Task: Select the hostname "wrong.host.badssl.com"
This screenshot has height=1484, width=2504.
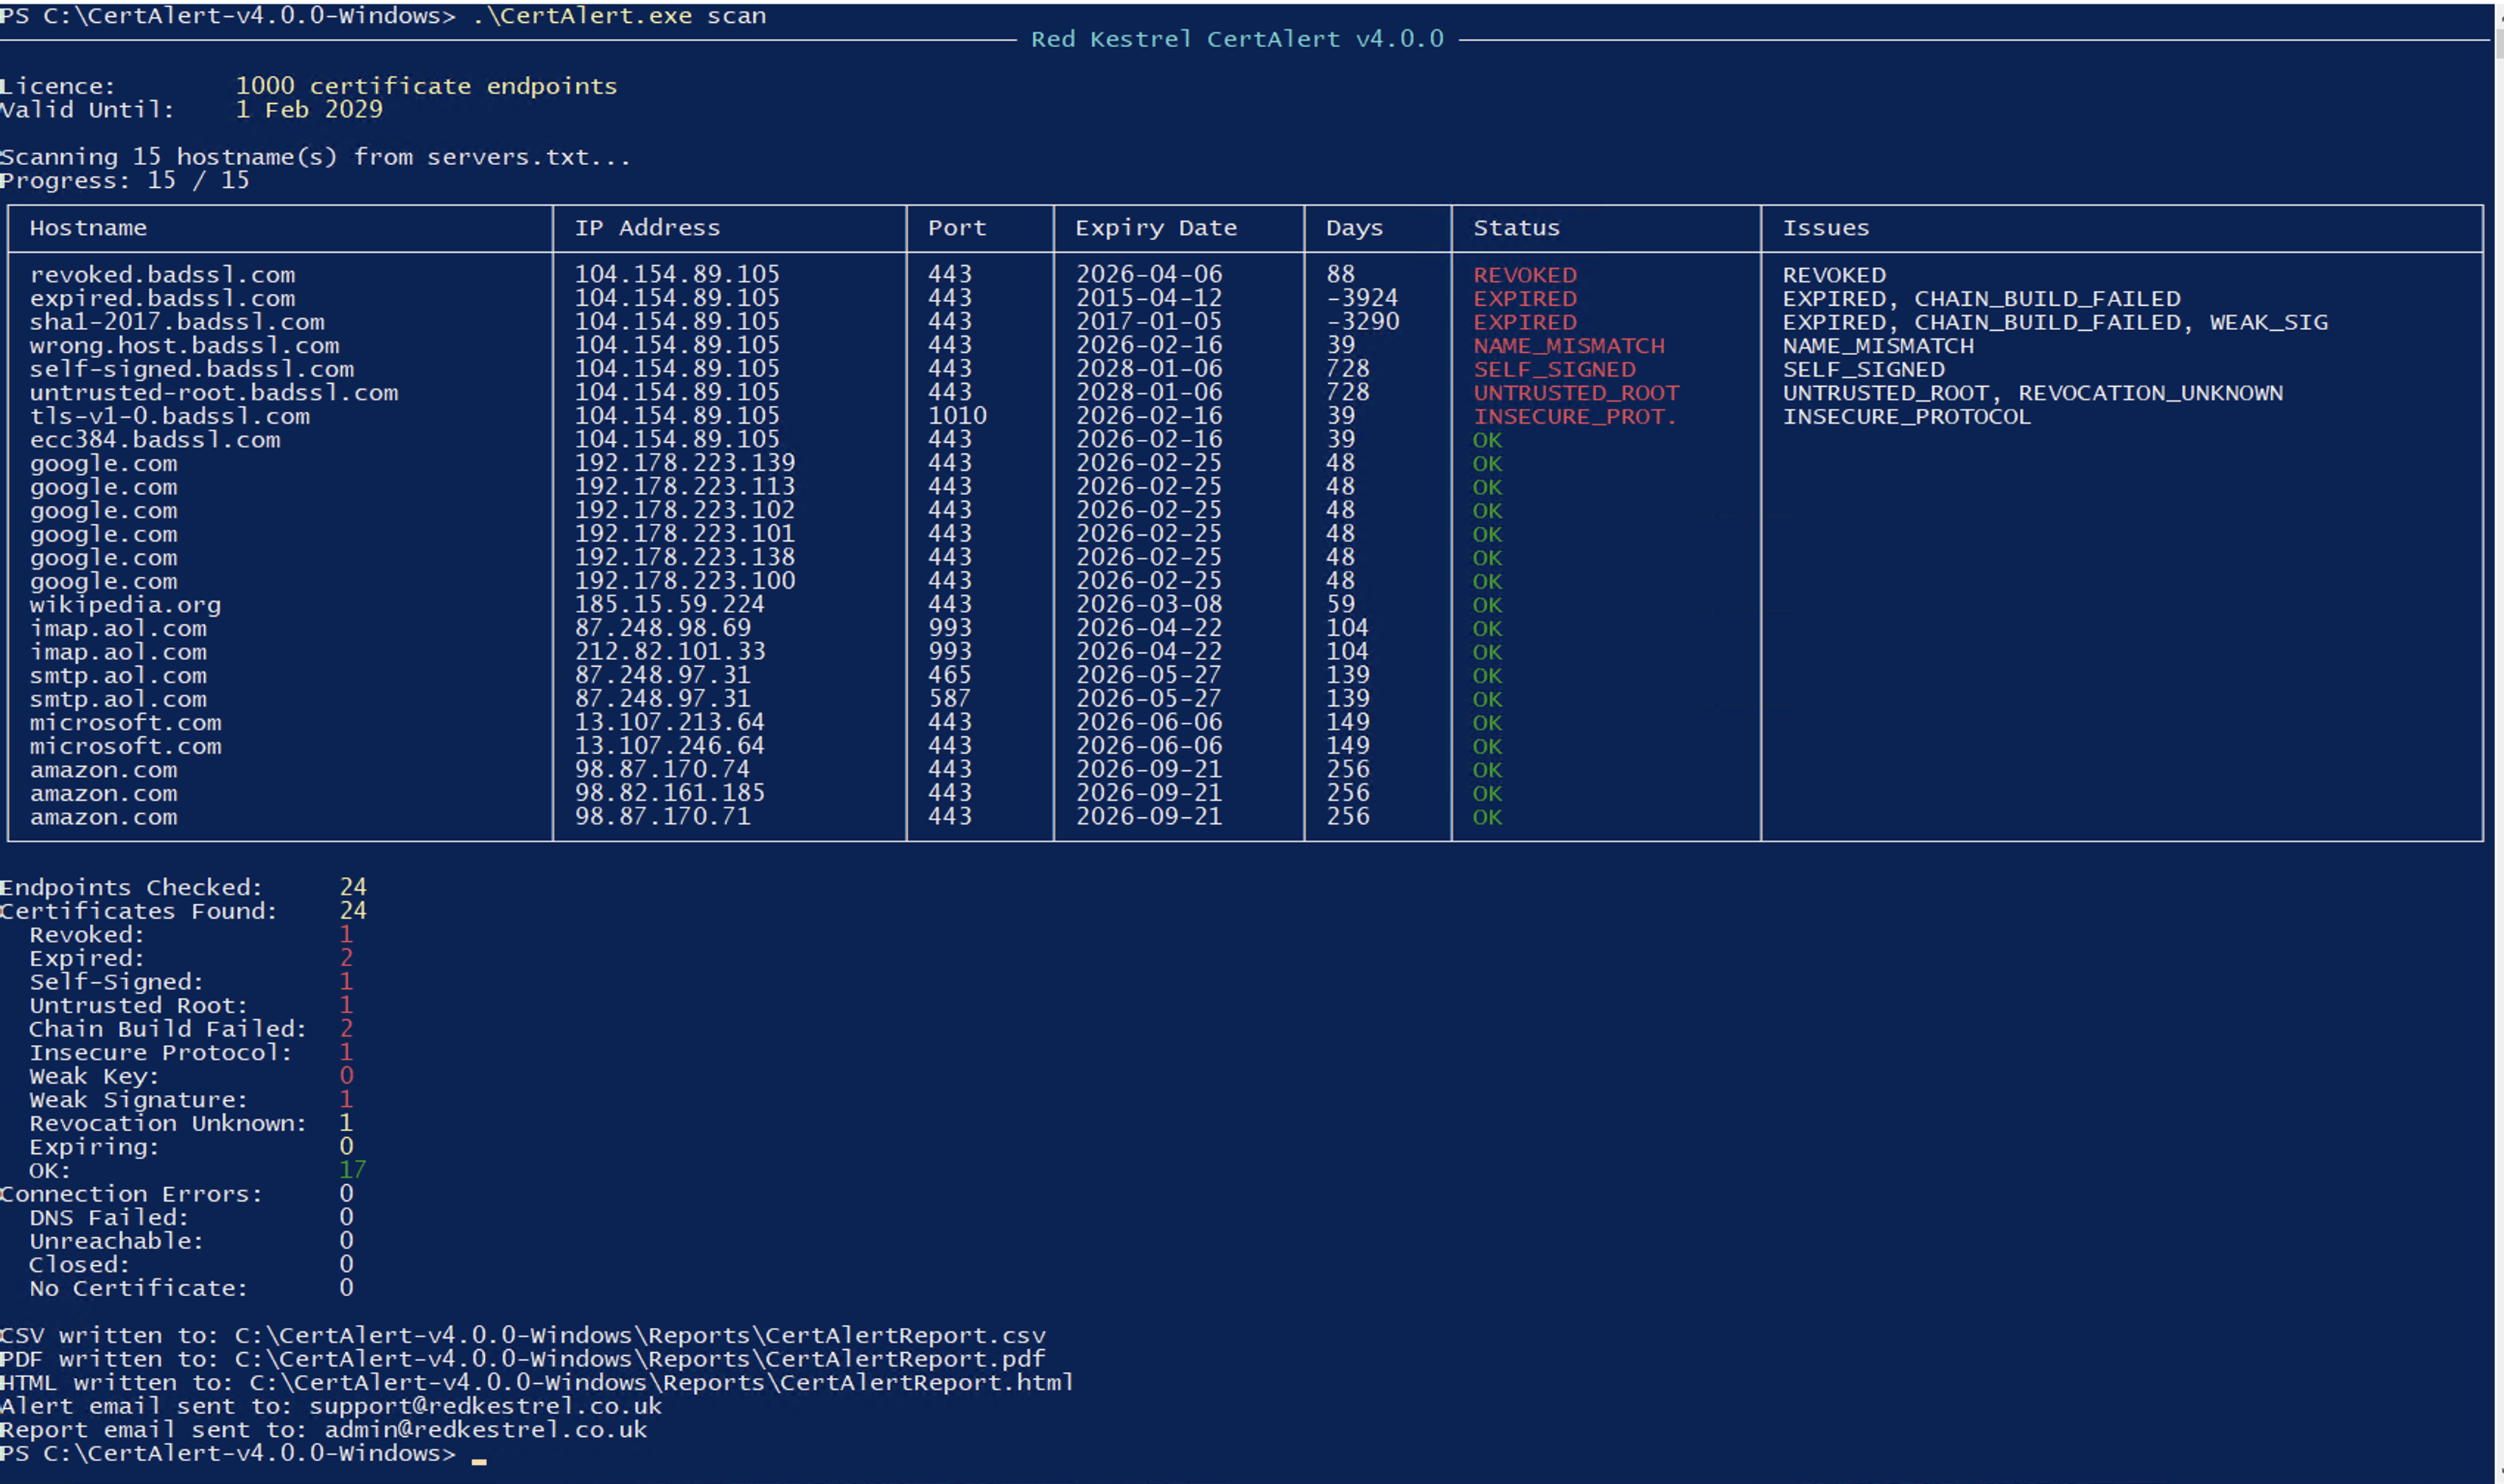Action: point(184,345)
